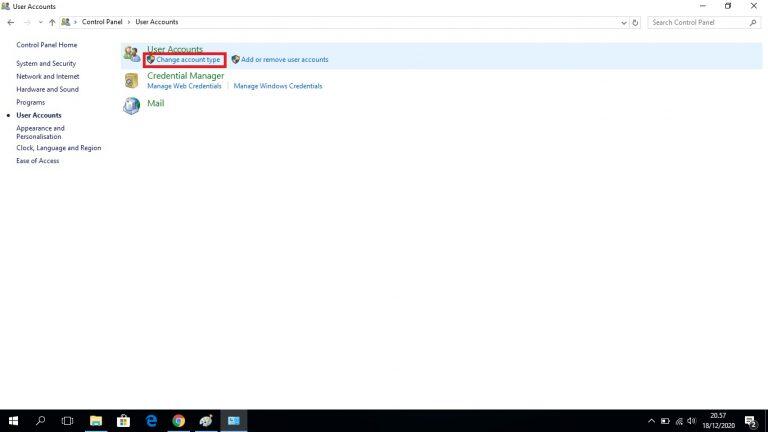
Task: Open Add or remove user accounts
Action: click(x=284, y=59)
